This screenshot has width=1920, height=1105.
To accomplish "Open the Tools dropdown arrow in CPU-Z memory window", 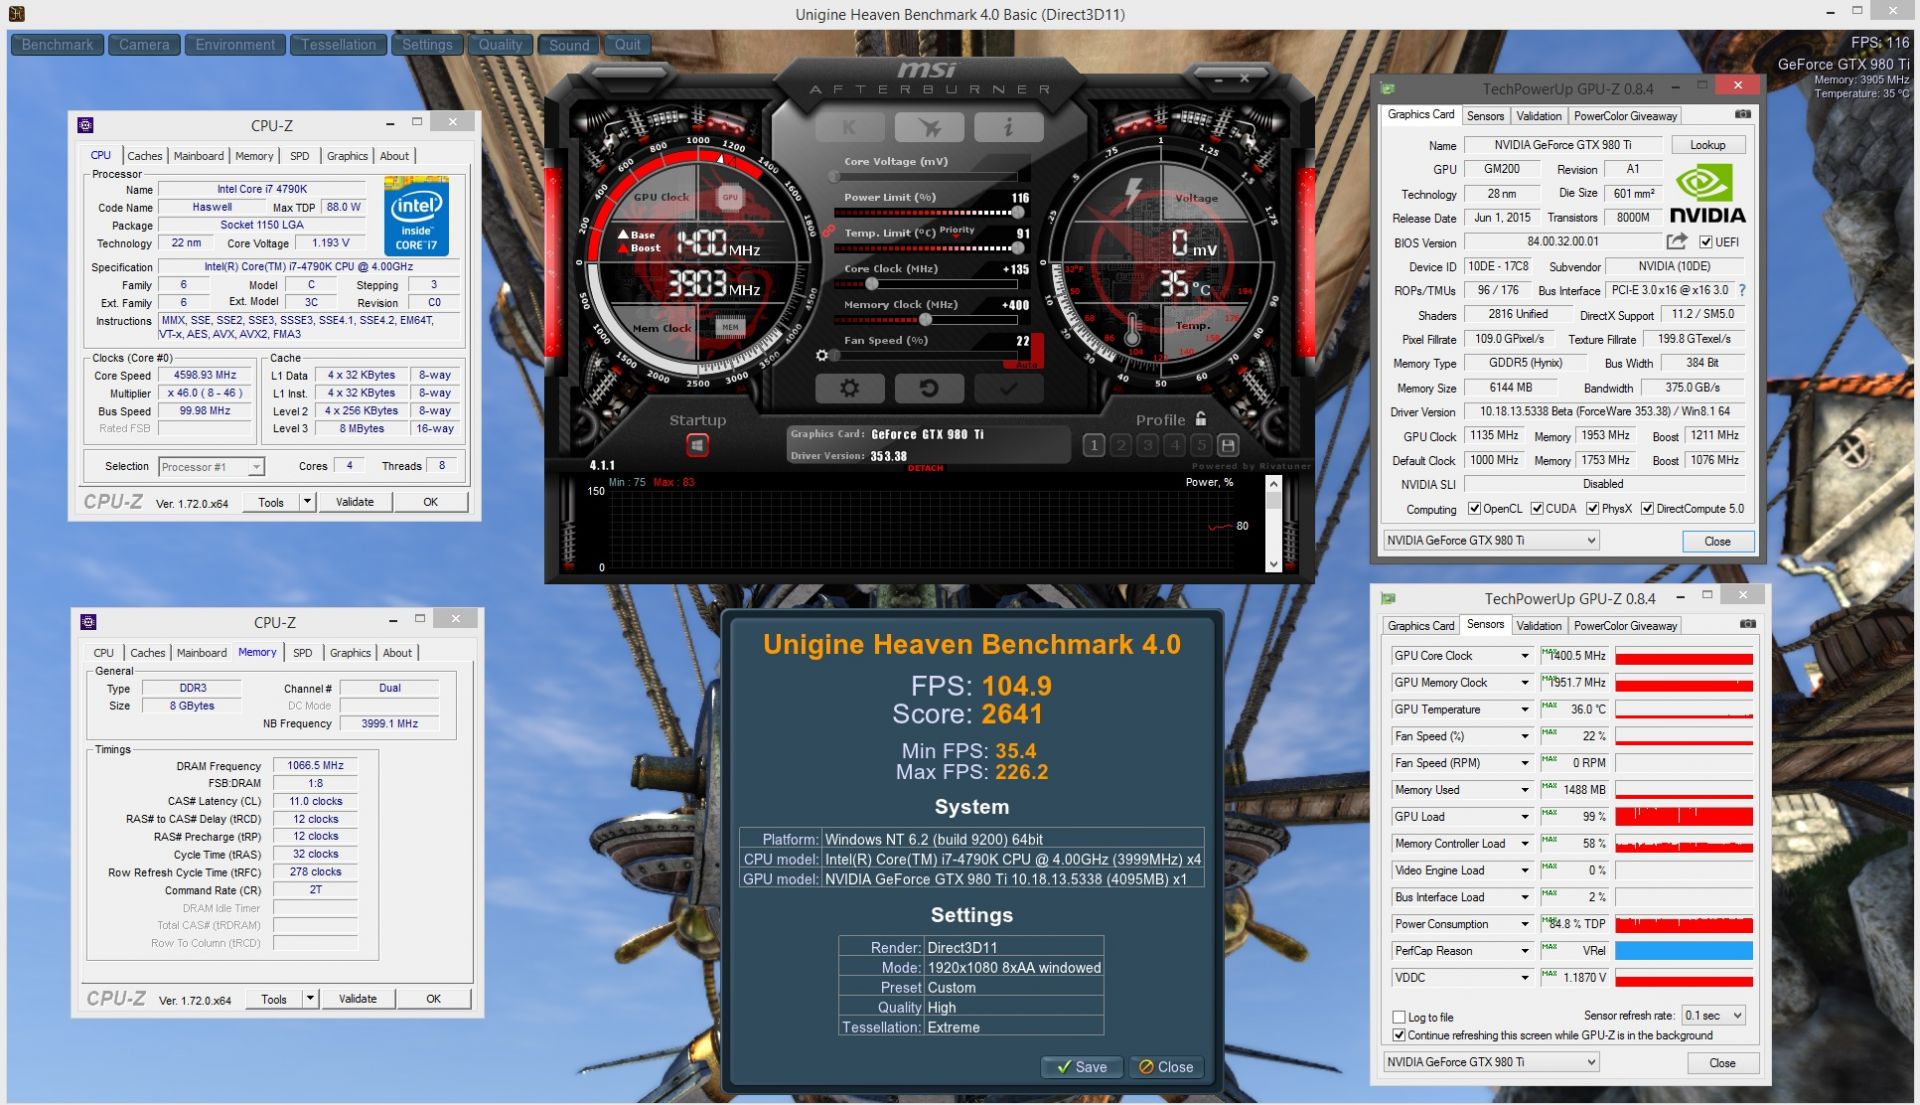I will click(x=310, y=998).
